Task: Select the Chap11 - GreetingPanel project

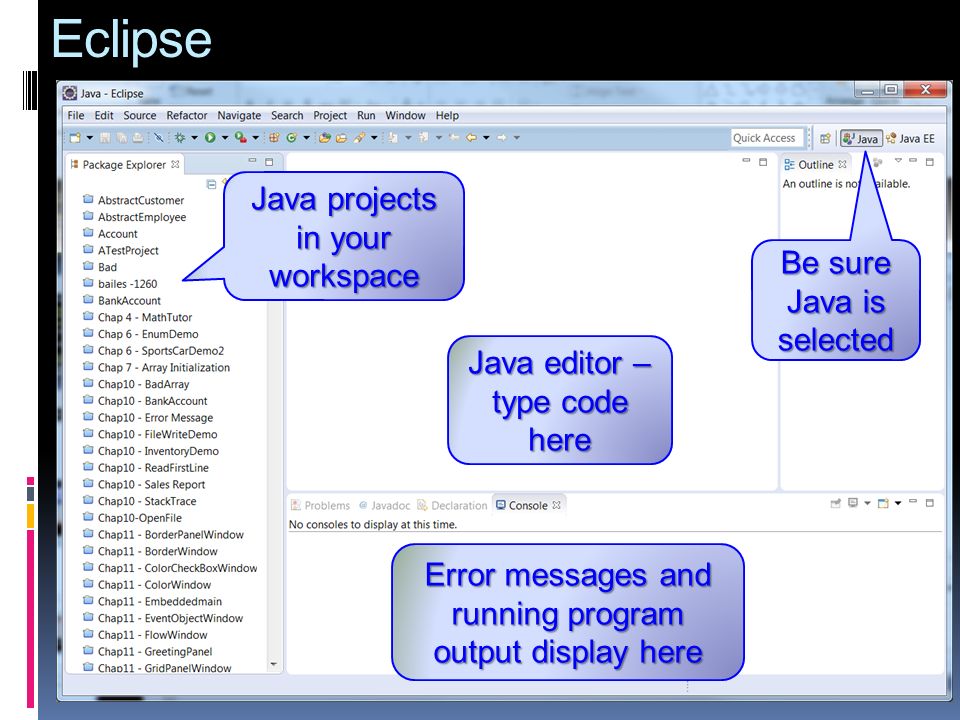Action: click(x=148, y=651)
